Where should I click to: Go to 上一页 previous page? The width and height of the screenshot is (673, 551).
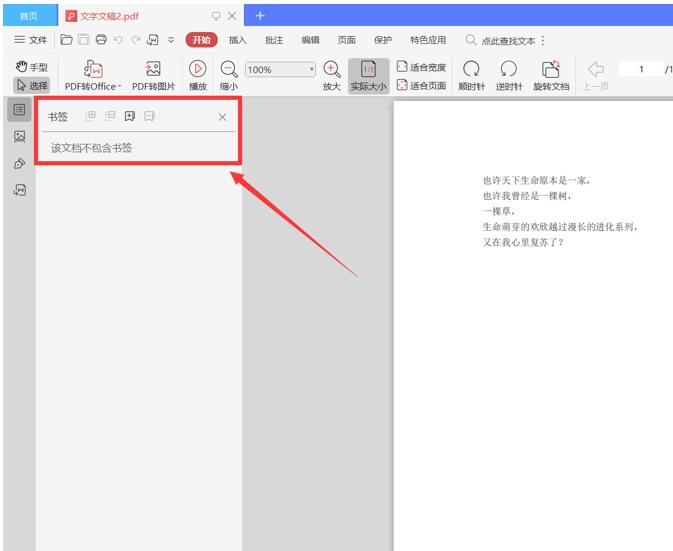[x=596, y=76]
